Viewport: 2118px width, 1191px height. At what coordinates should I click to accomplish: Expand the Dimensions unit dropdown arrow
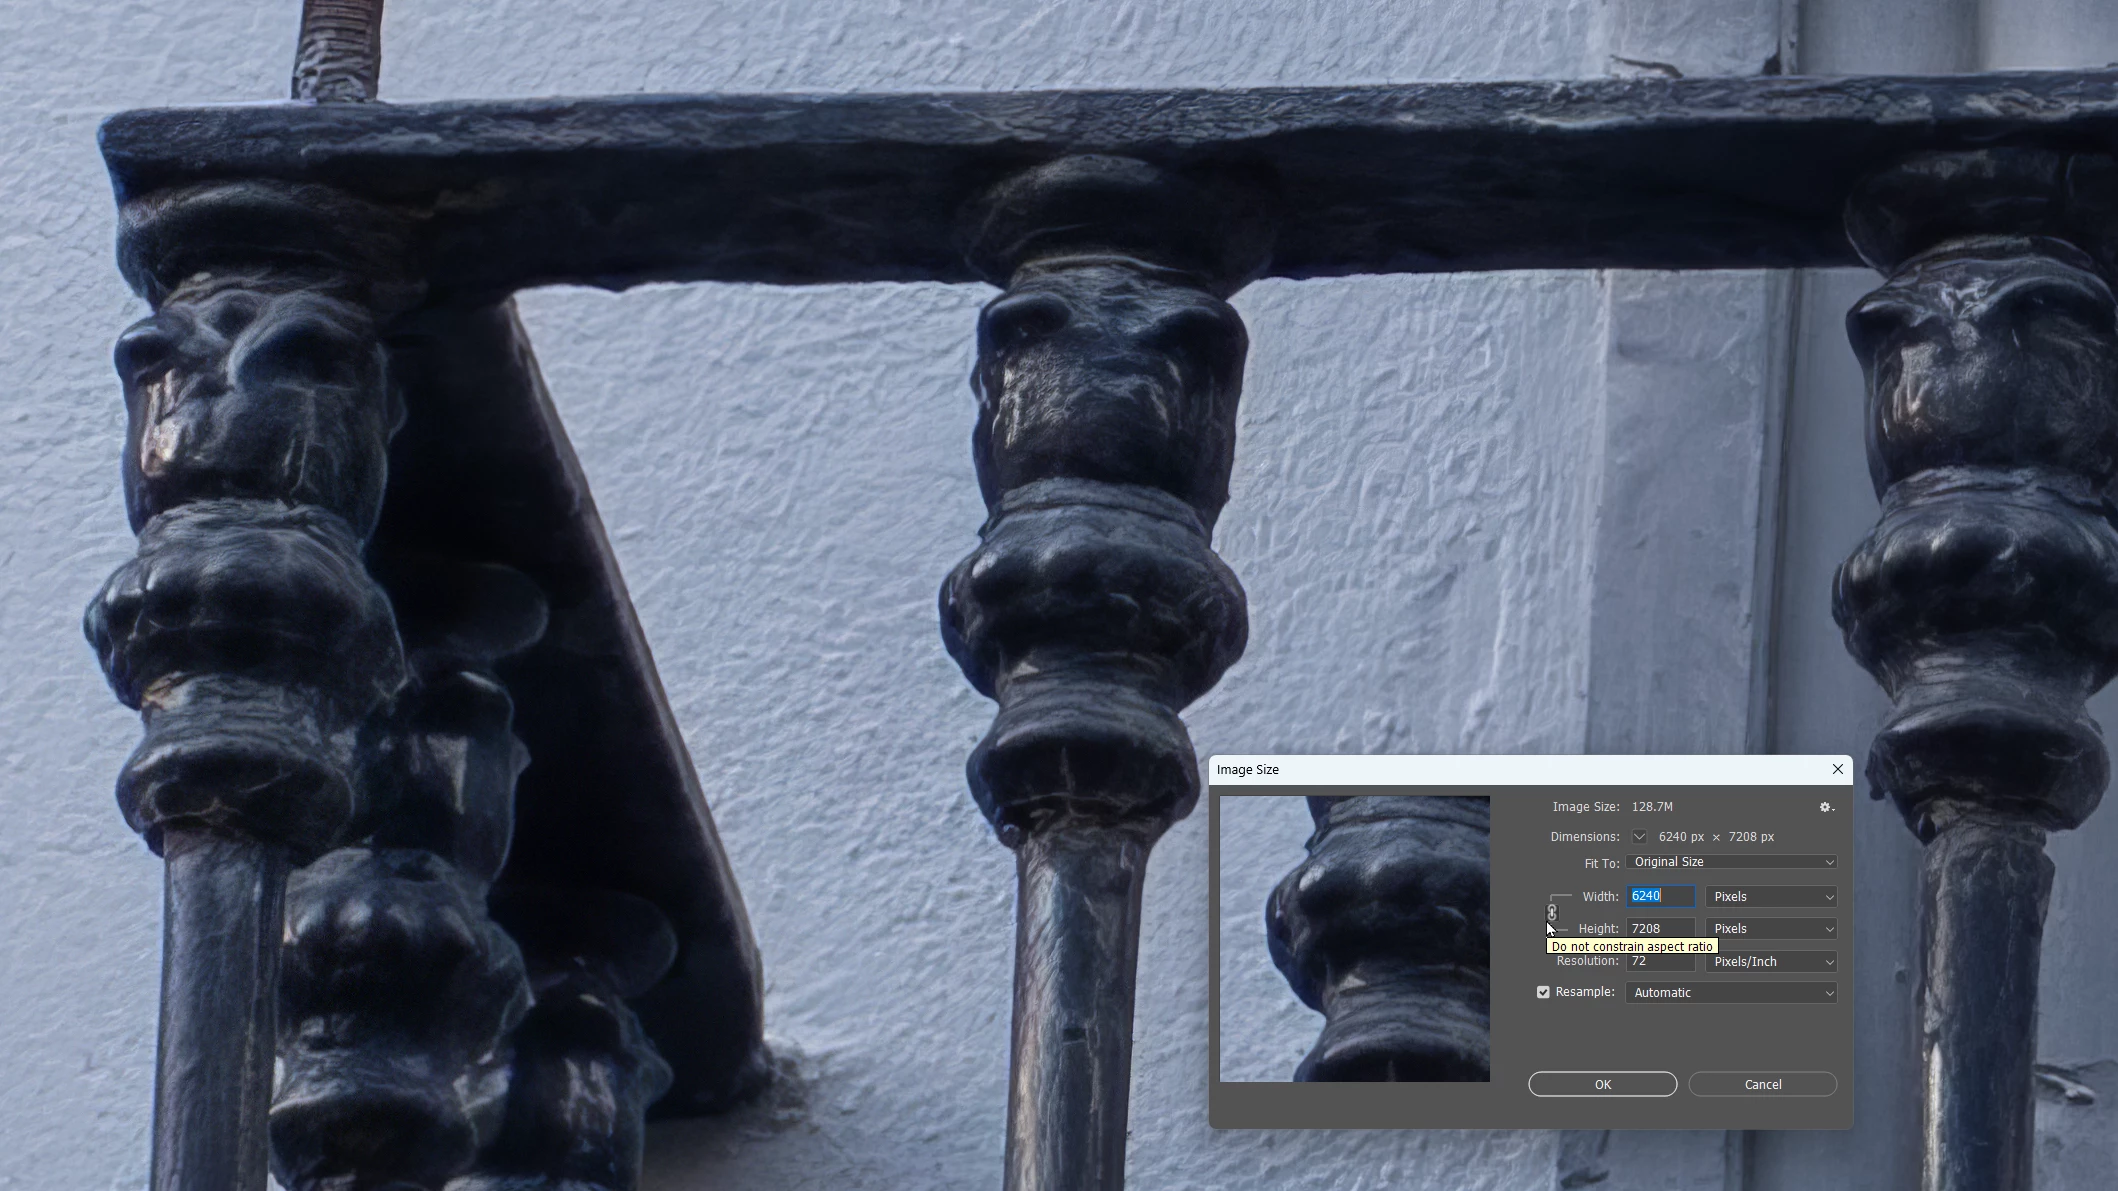(x=1639, y=837)
